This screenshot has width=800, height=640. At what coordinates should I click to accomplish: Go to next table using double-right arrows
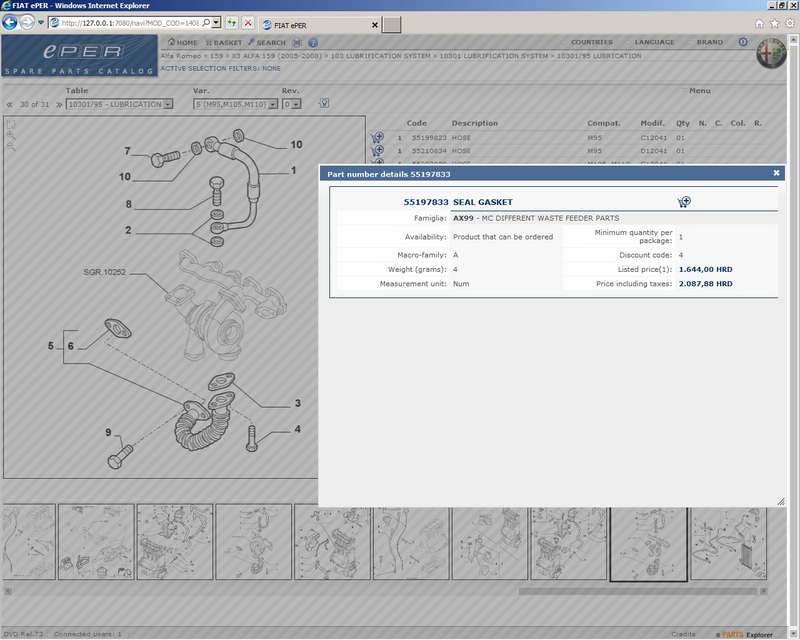point(56,104)
